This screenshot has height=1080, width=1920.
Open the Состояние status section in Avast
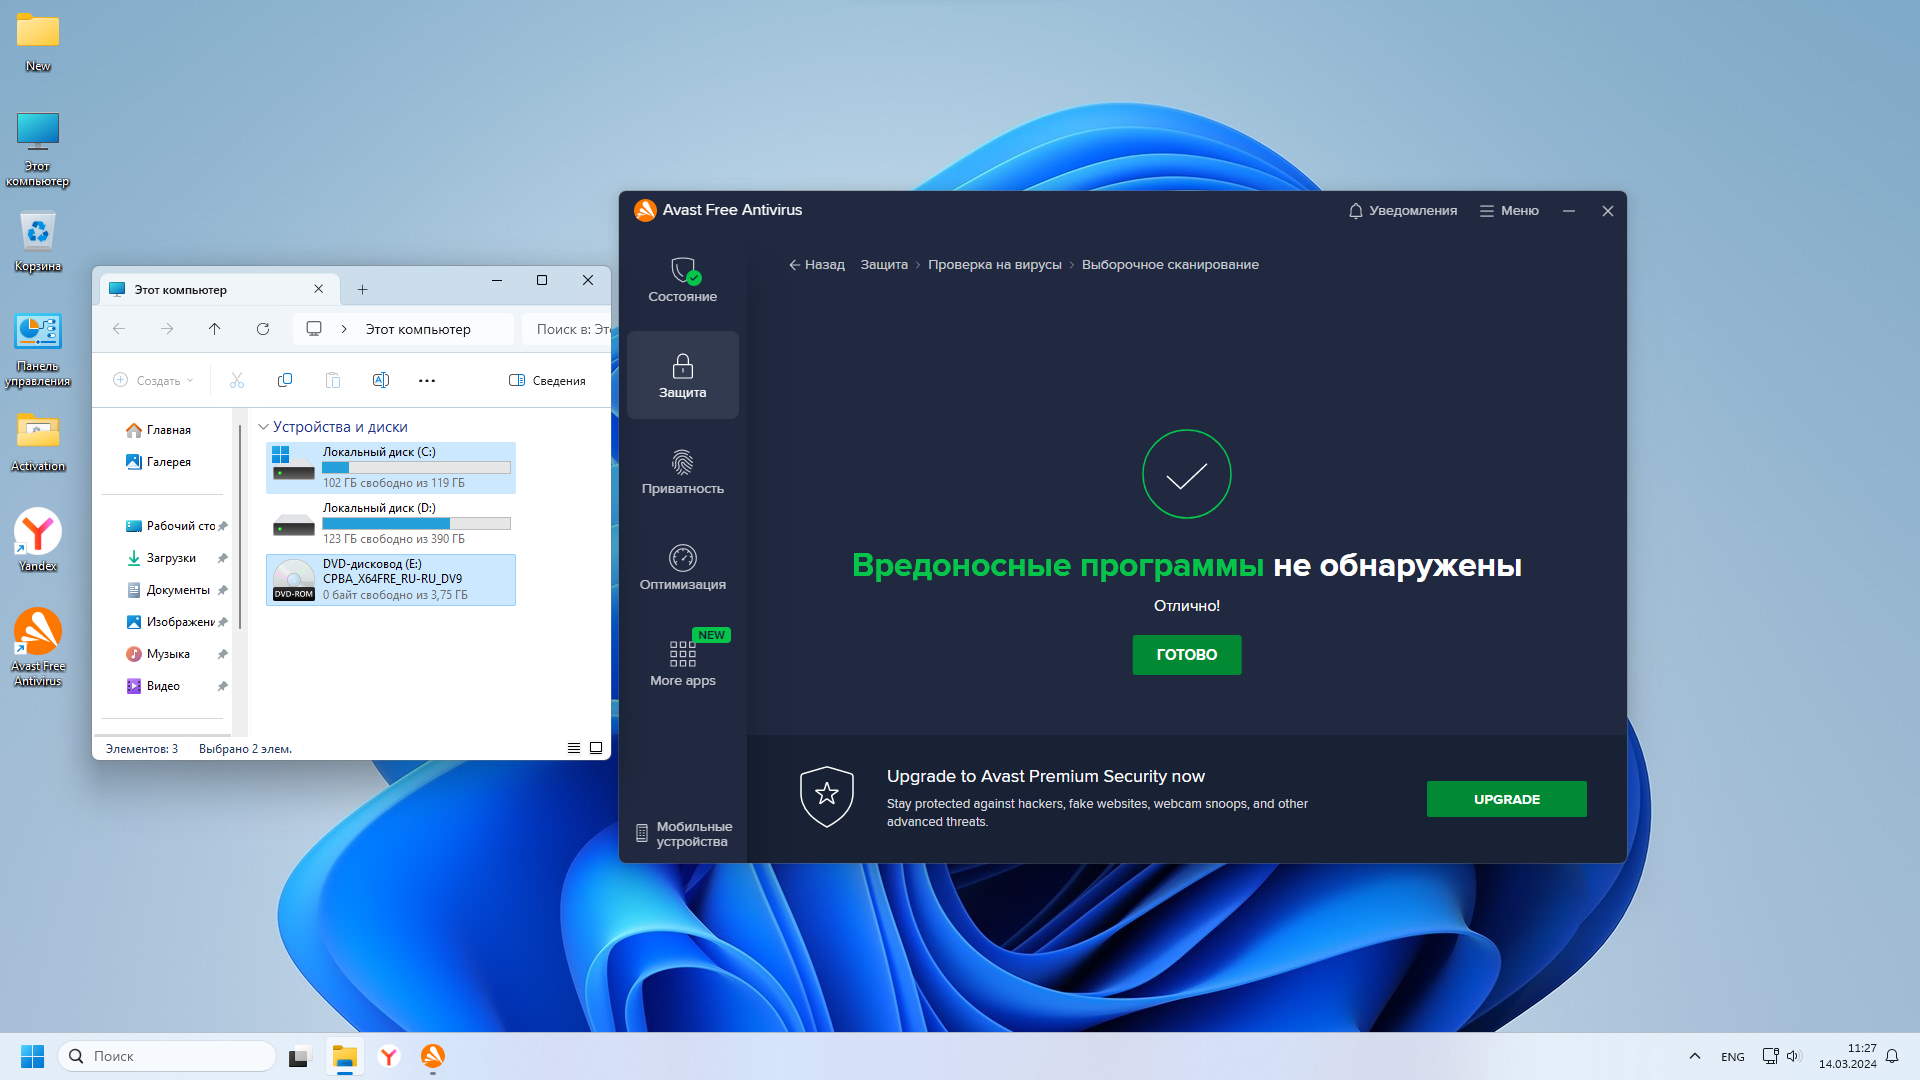point(682,279)
